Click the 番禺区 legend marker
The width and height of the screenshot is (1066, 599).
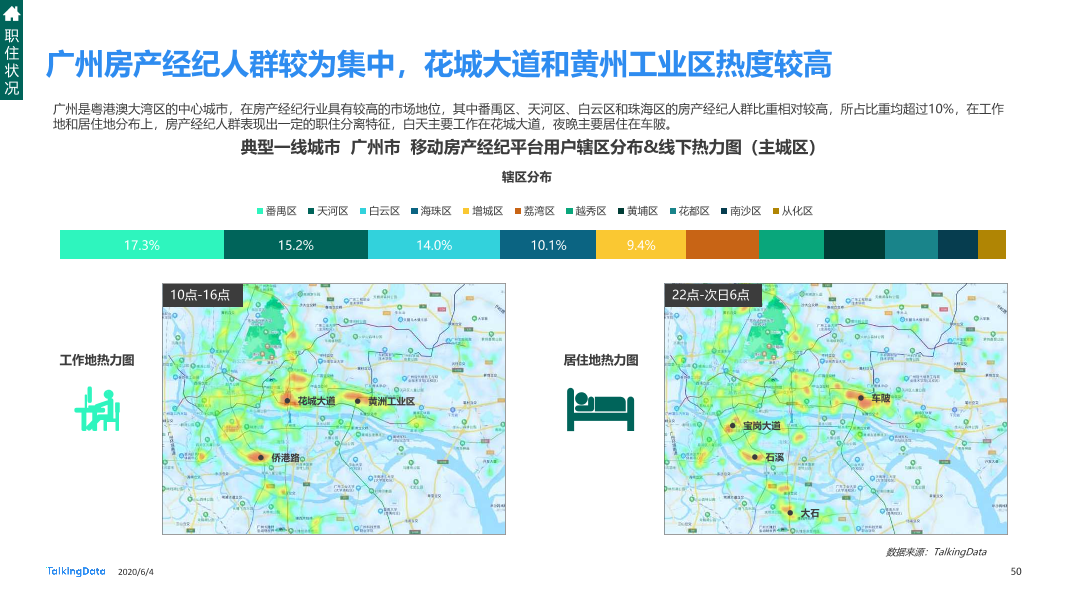pos(259,211)
